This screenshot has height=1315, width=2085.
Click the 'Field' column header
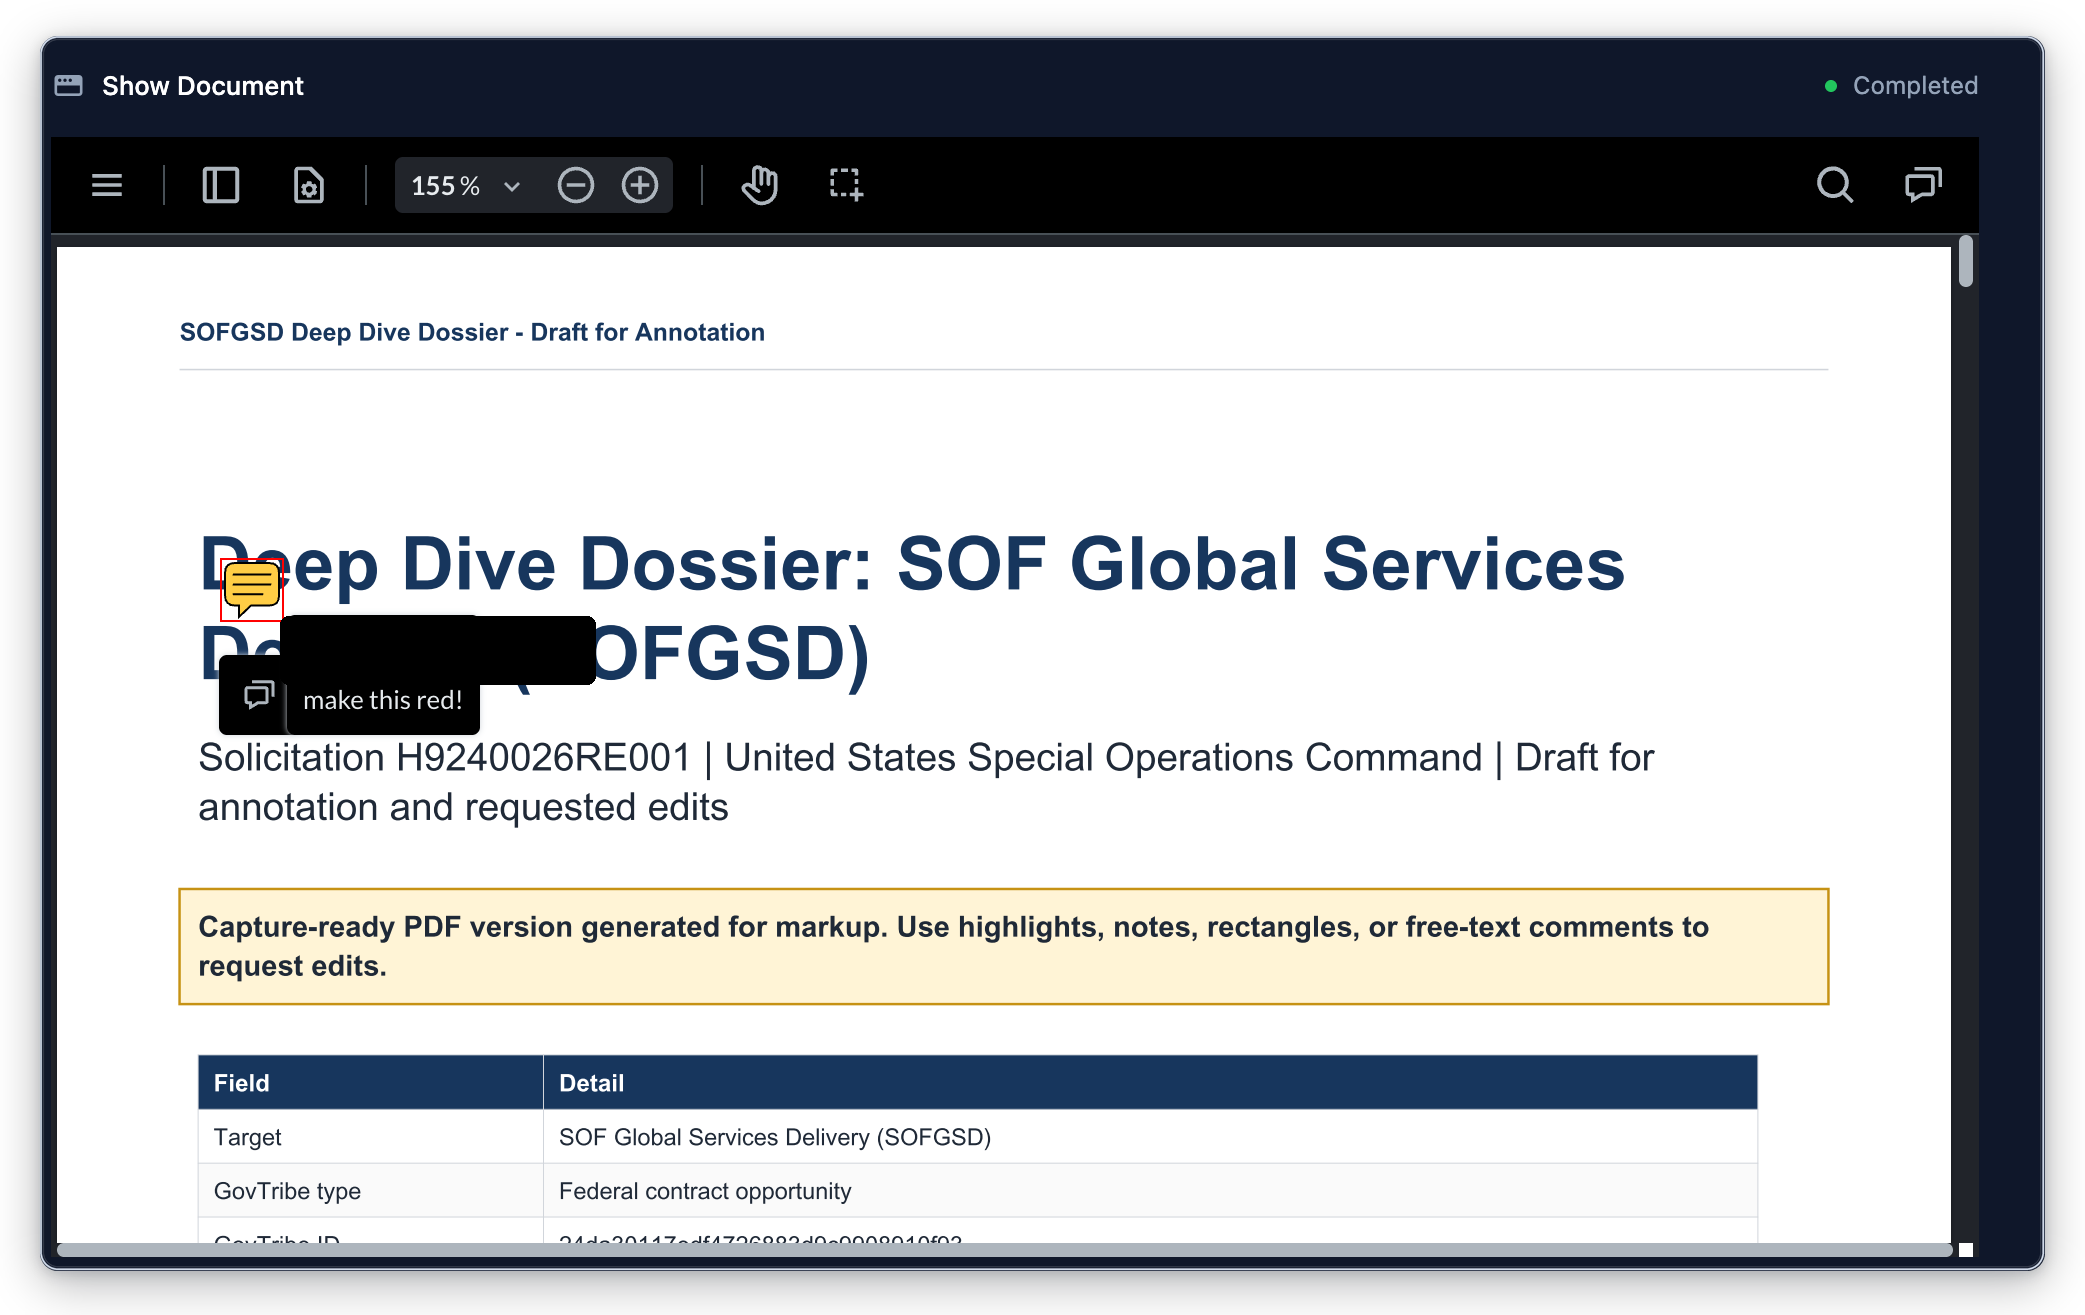click(x=370, y=1083)
